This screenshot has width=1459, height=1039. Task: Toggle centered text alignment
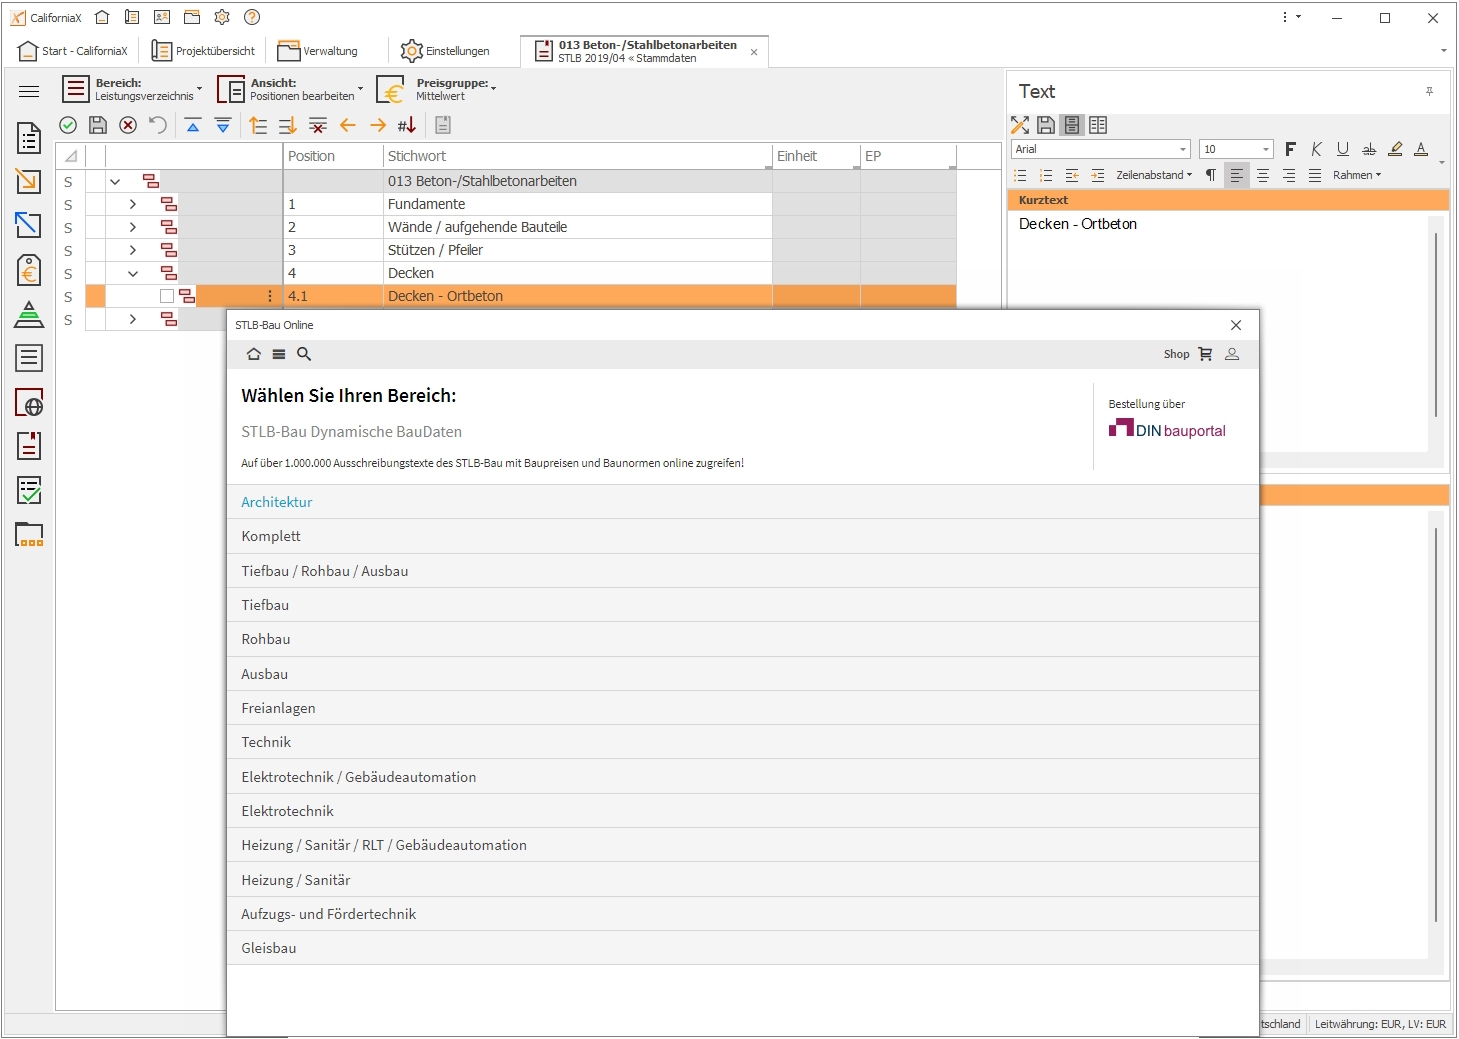(x=1263, y=175)
